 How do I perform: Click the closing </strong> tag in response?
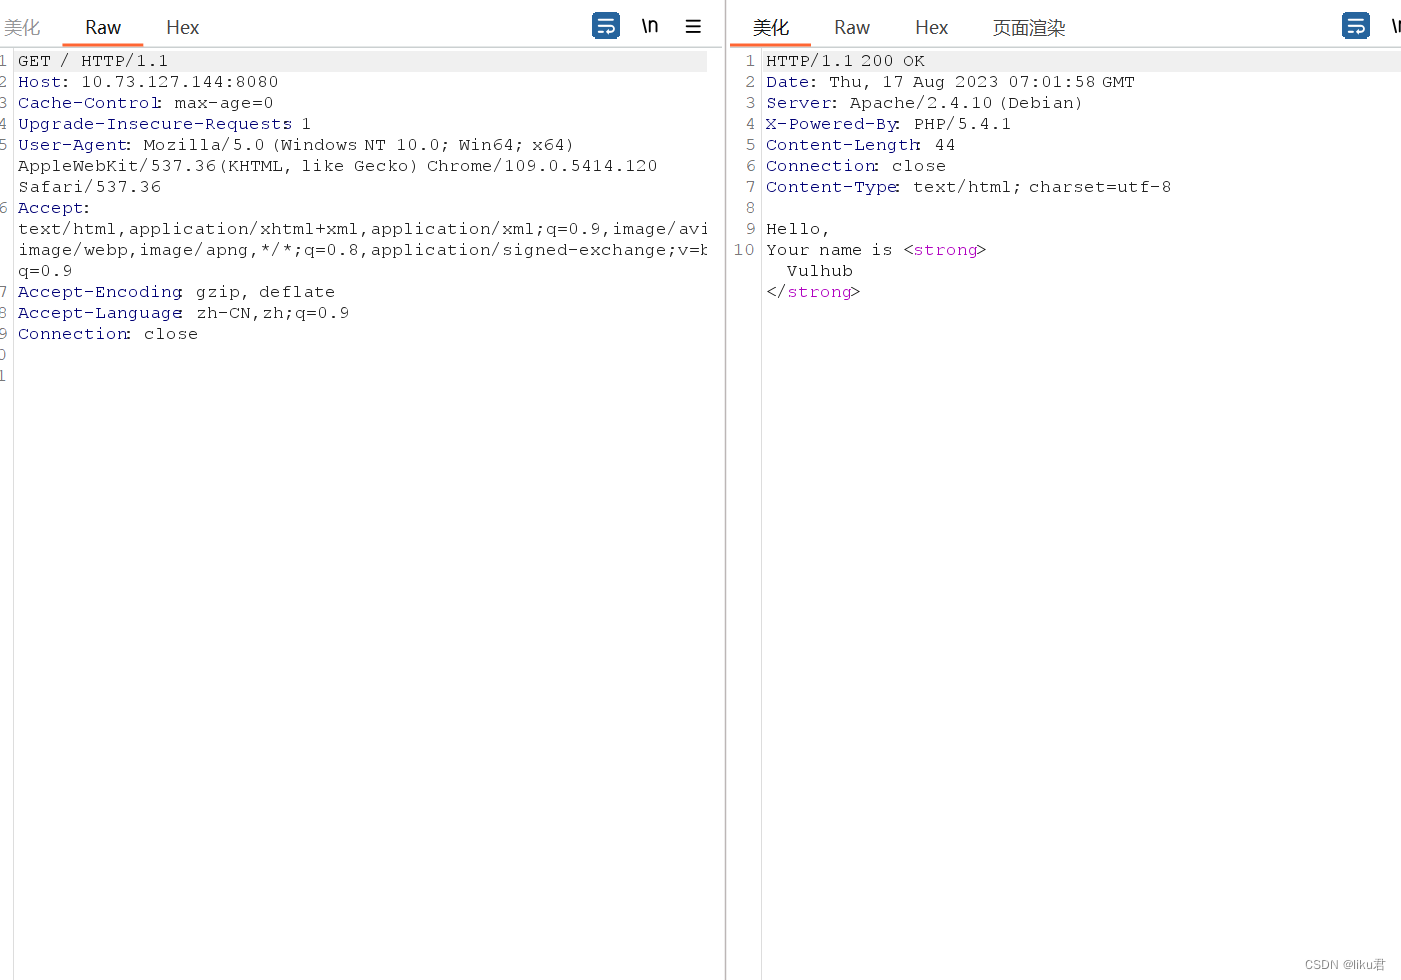coord(813,292)
